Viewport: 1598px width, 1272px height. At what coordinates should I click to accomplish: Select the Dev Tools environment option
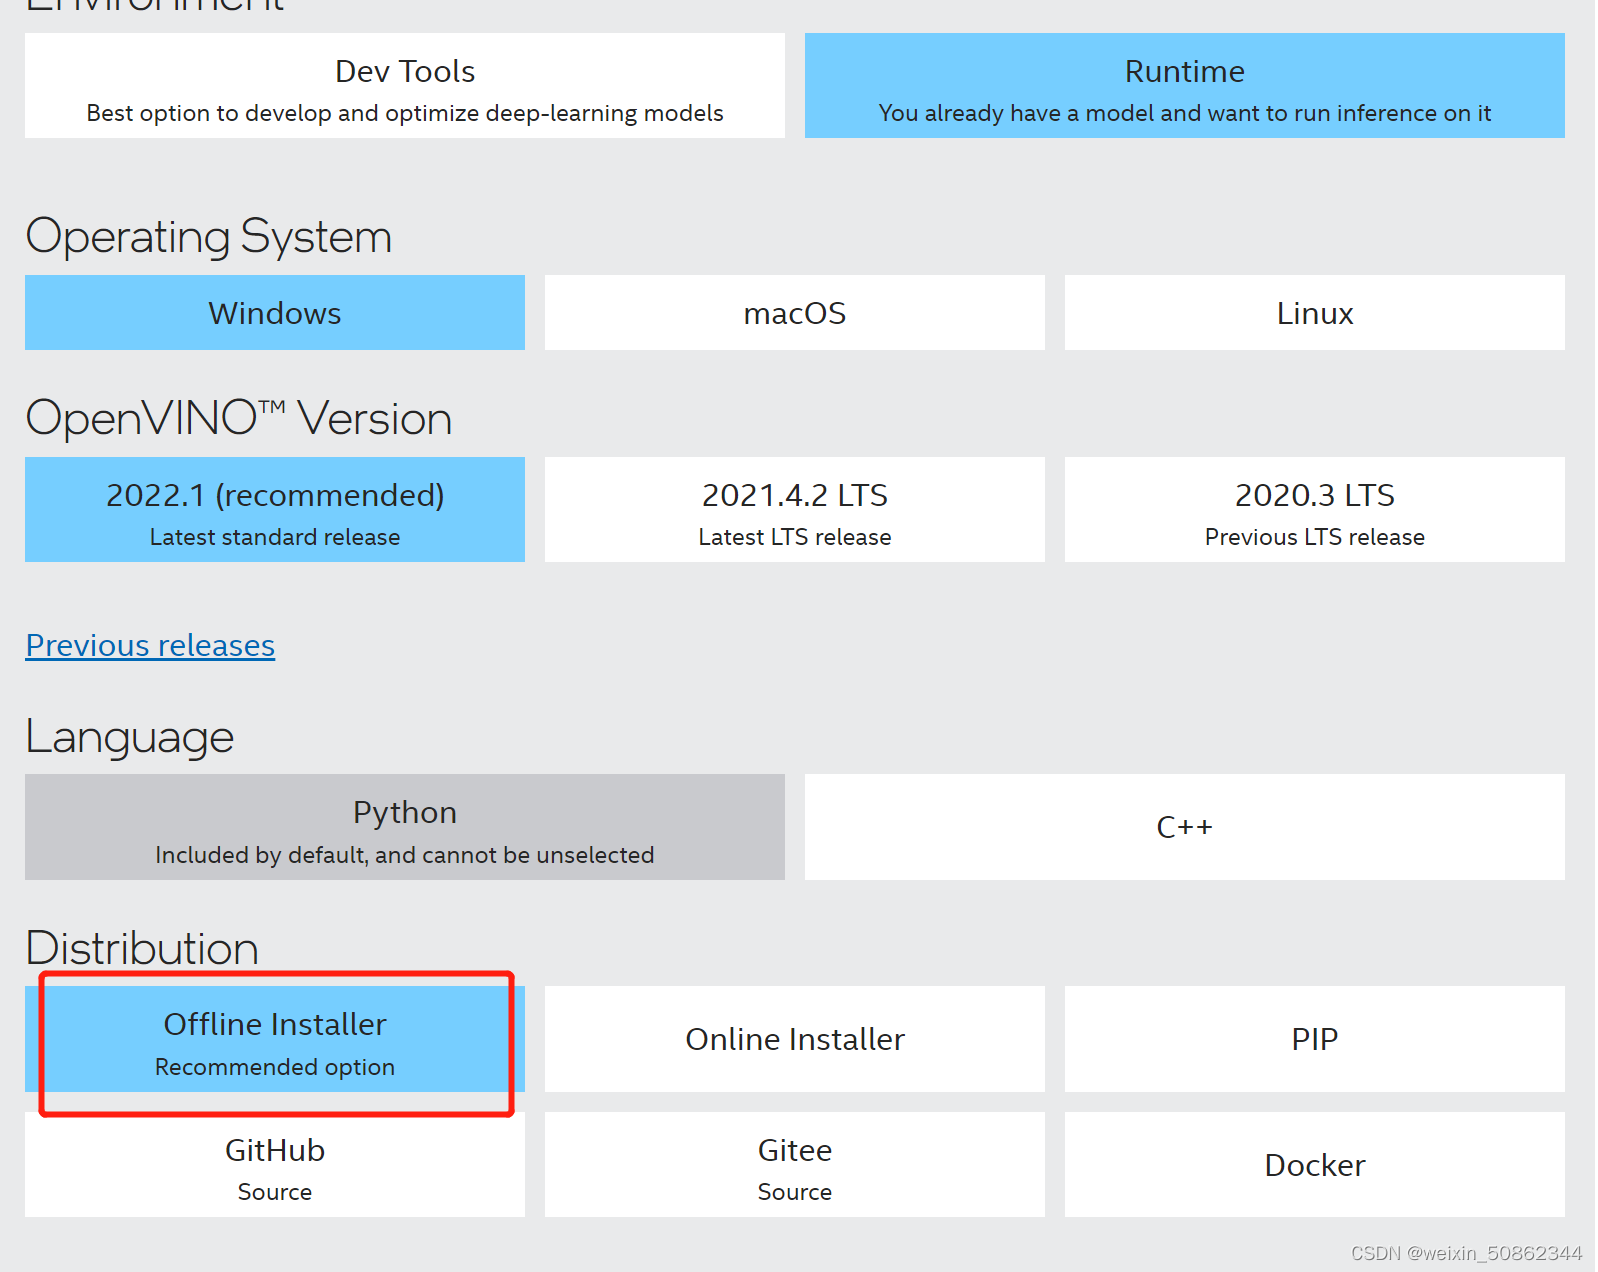pyautogui.click(x=405, y=86)
